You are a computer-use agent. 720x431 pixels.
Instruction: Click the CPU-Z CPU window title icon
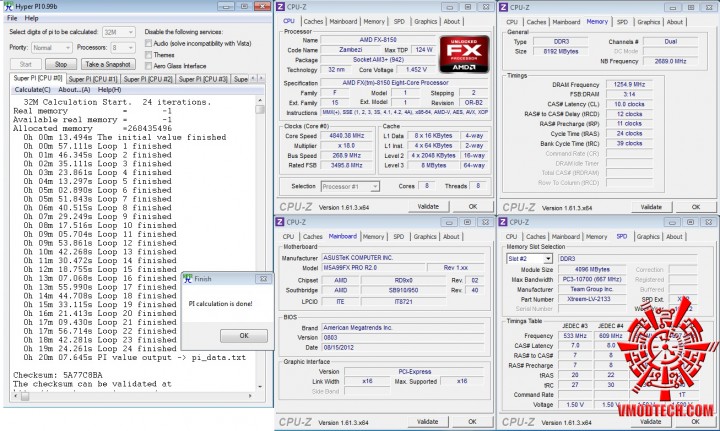click(x=280, y=7)
